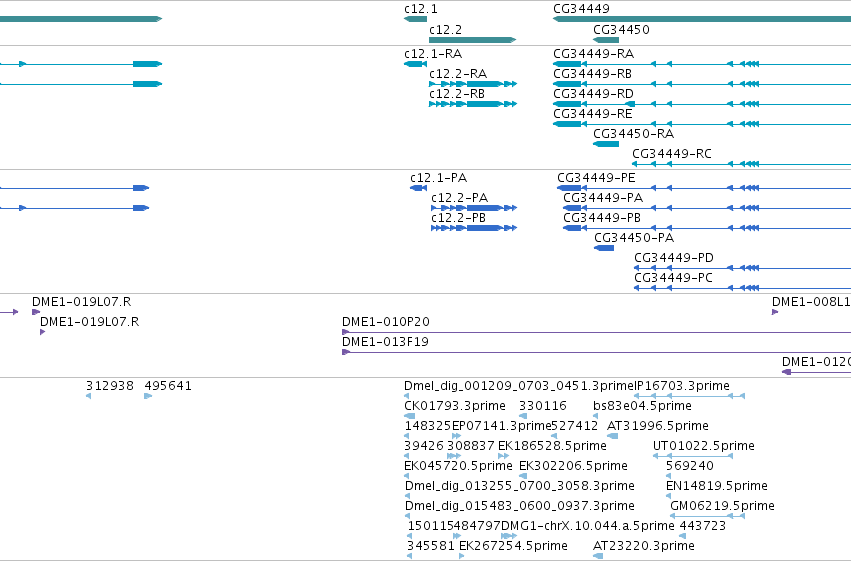Click transcript CG34449-RD label
Viewport: 851px width, 561px height.
[x=593, y=94]
